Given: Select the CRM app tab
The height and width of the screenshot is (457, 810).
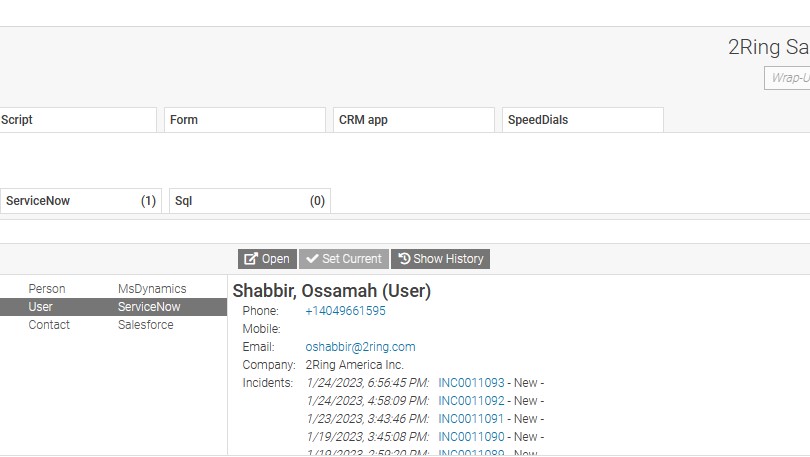Looking at the screenshot, I should click(414, 120).
